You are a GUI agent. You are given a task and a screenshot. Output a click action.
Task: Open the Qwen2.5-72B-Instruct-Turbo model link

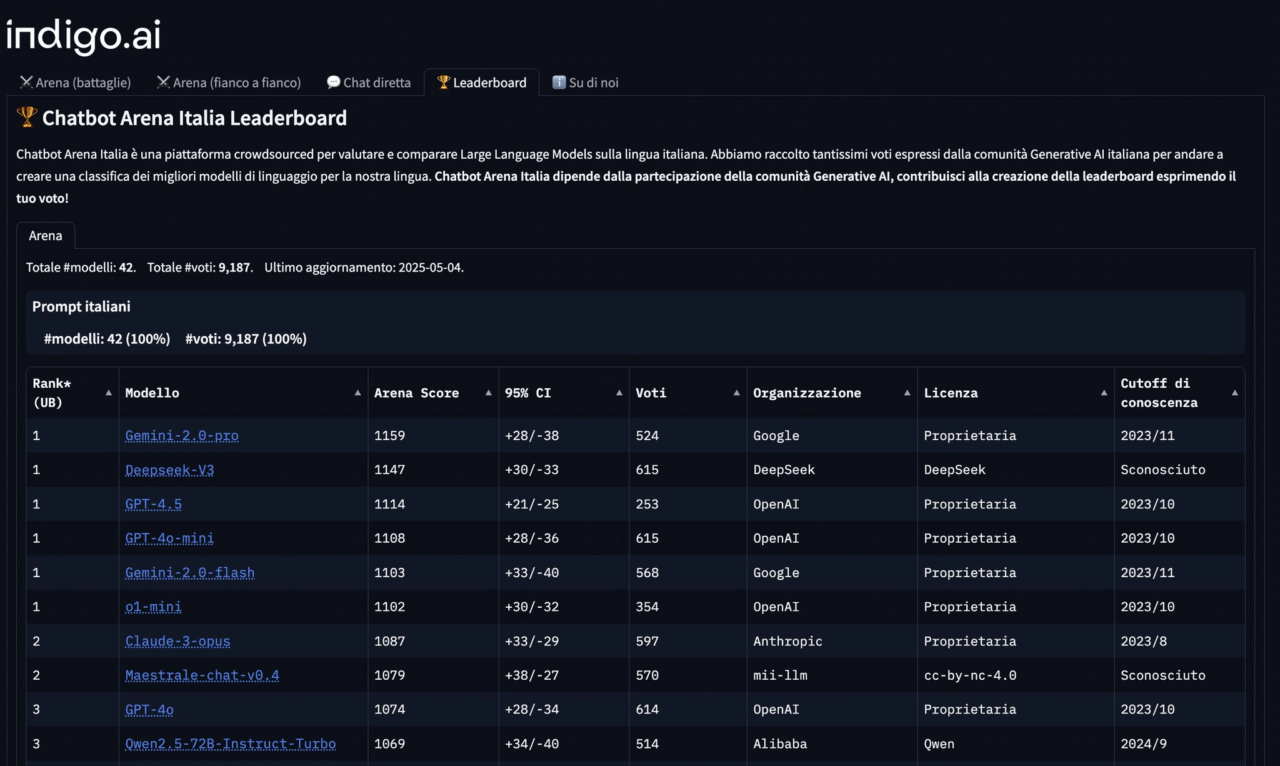coord(230,744)
